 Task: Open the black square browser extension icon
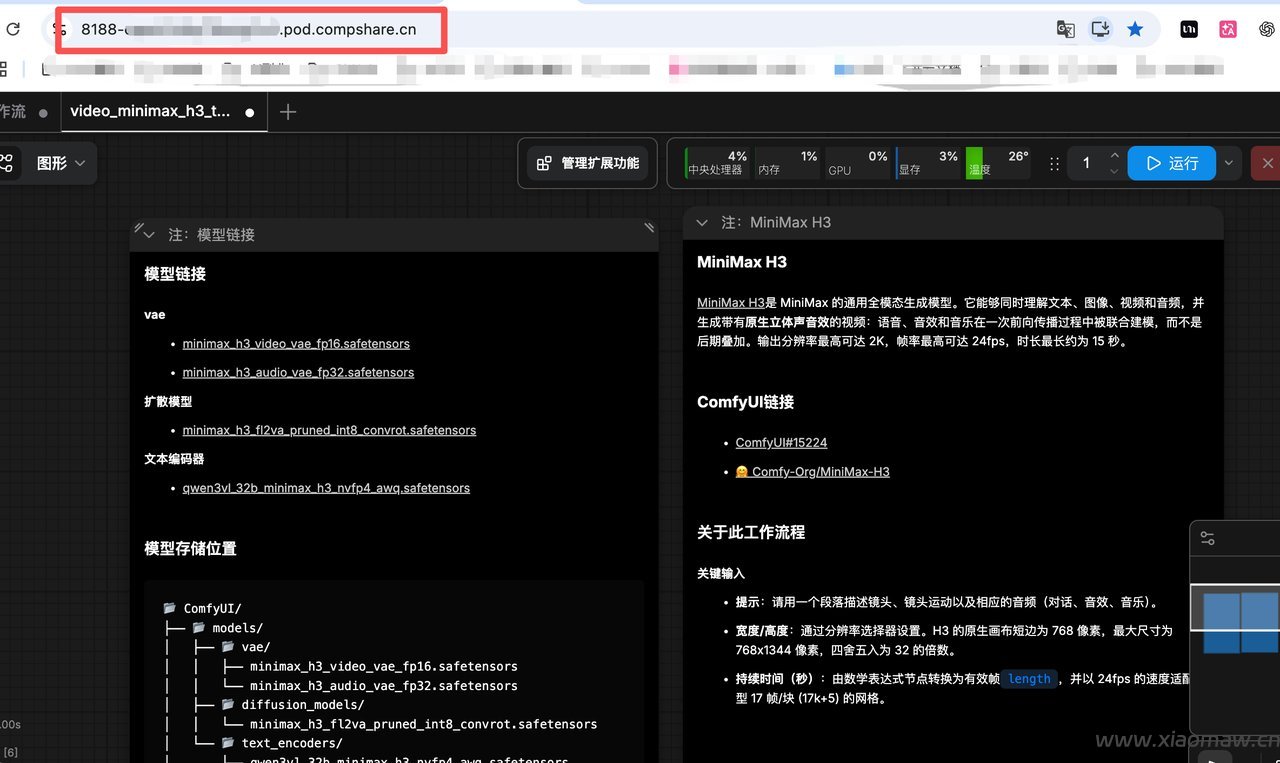(x=1189, y=29)
